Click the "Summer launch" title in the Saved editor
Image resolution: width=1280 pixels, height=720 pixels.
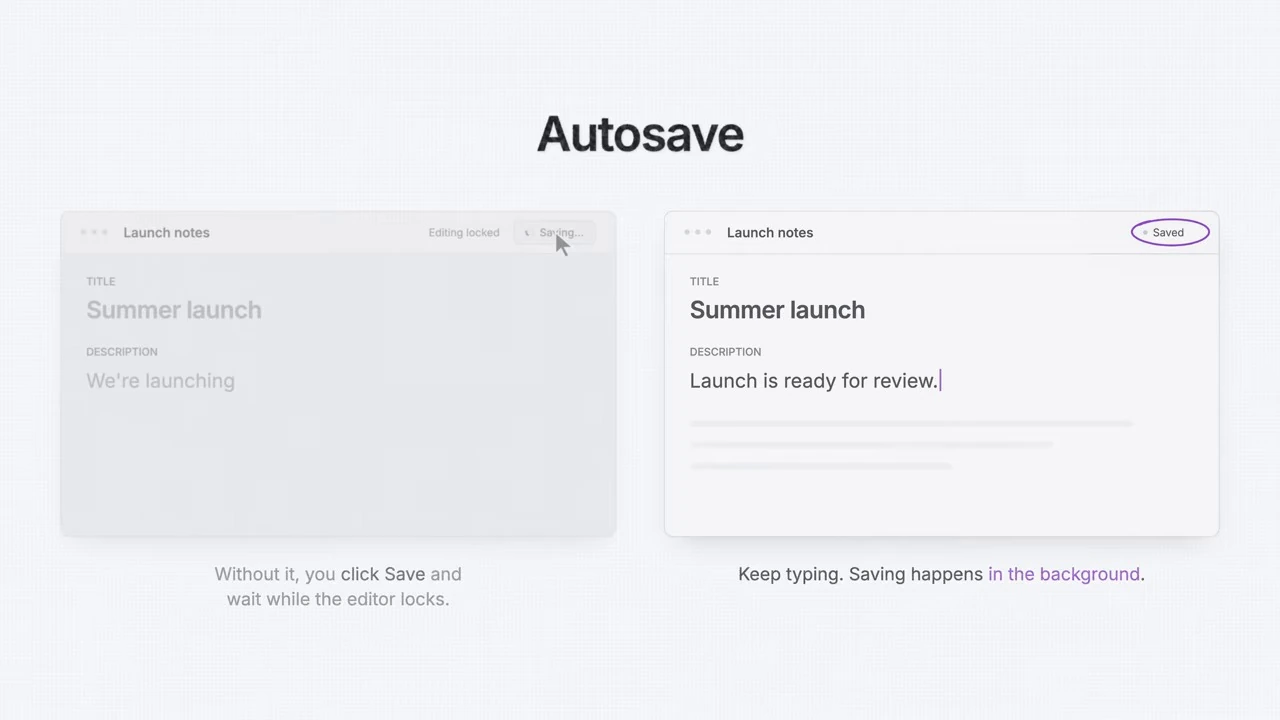777,310
